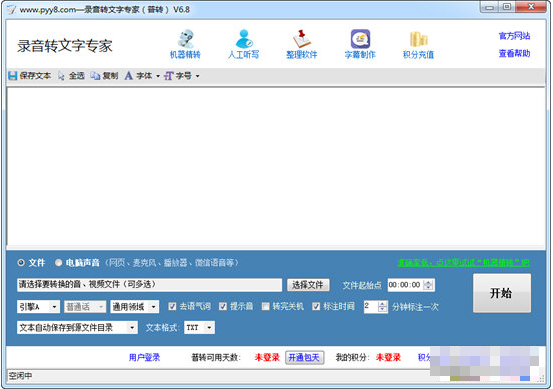Open the 查看帮助 link
The image size is (553, 389).
[514, 54]
